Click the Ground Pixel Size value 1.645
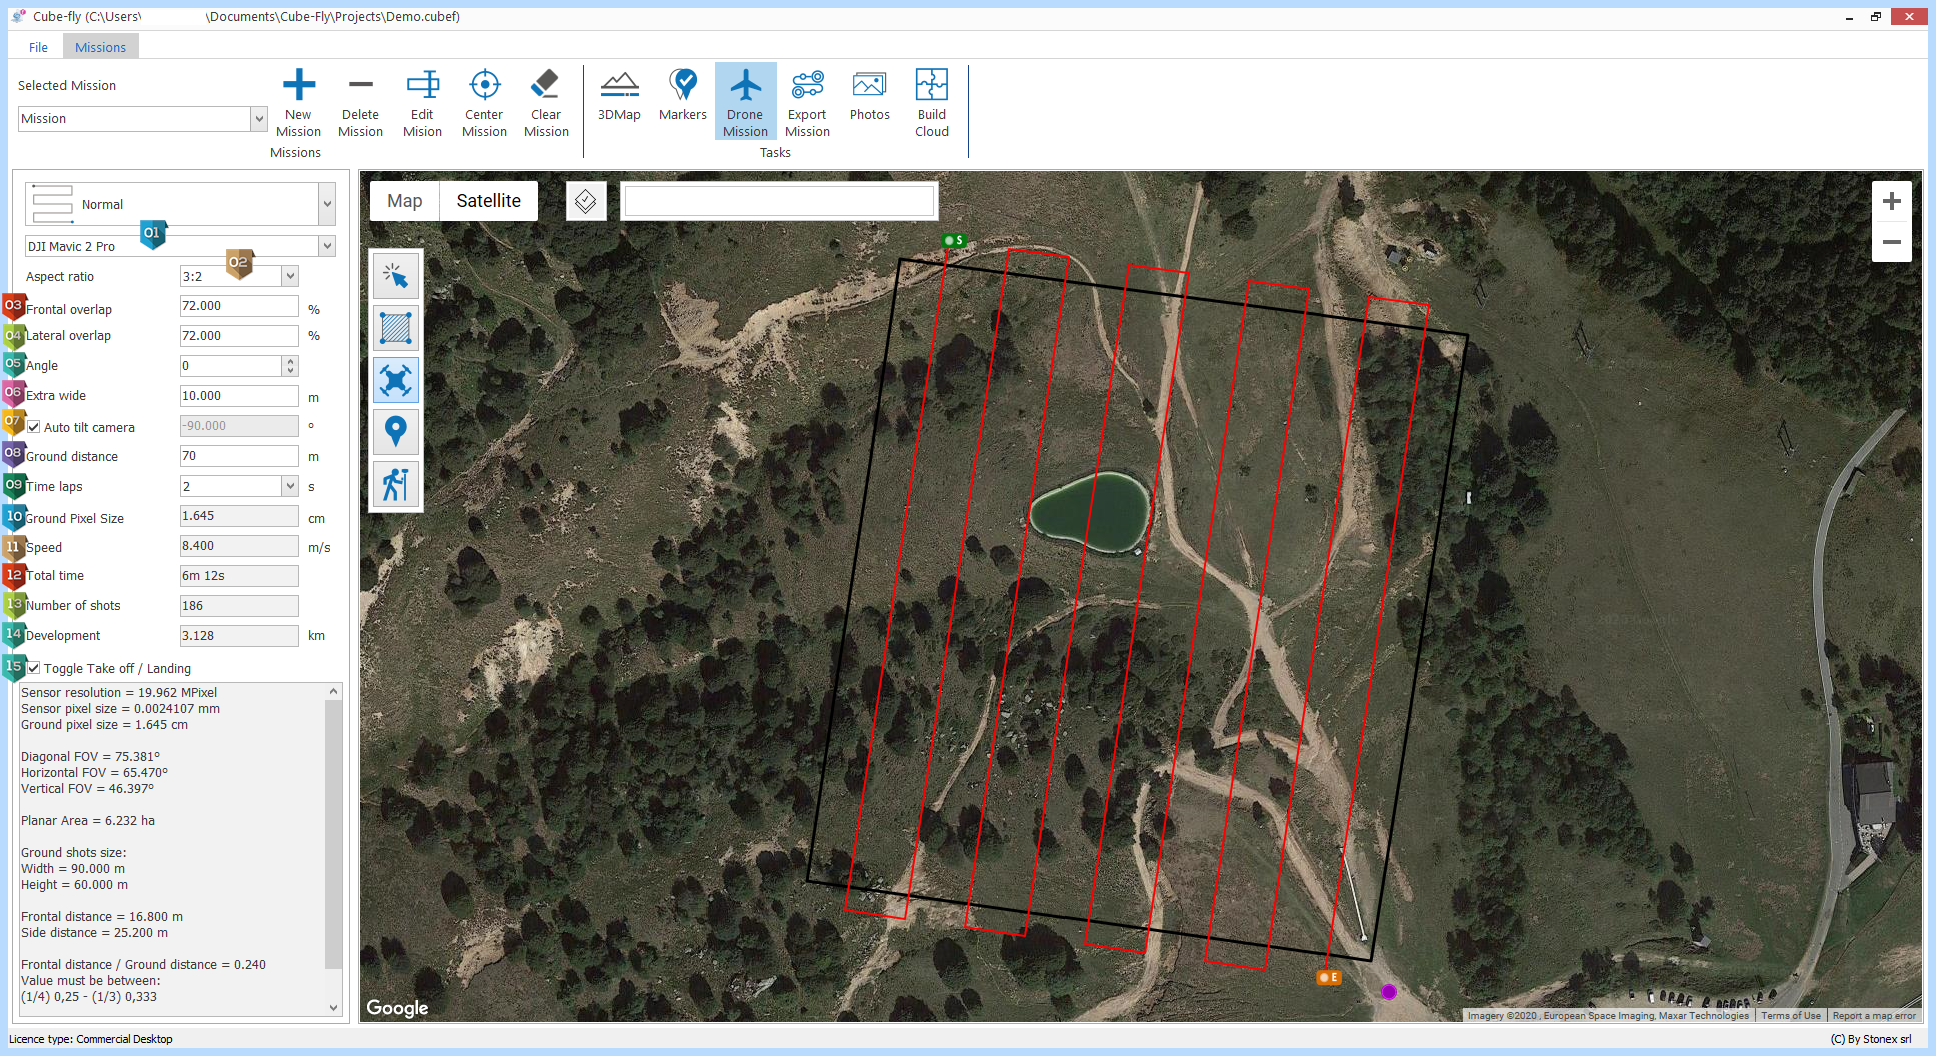The width and height of the screenshot is (1936, 1056). tap(239, 516)
